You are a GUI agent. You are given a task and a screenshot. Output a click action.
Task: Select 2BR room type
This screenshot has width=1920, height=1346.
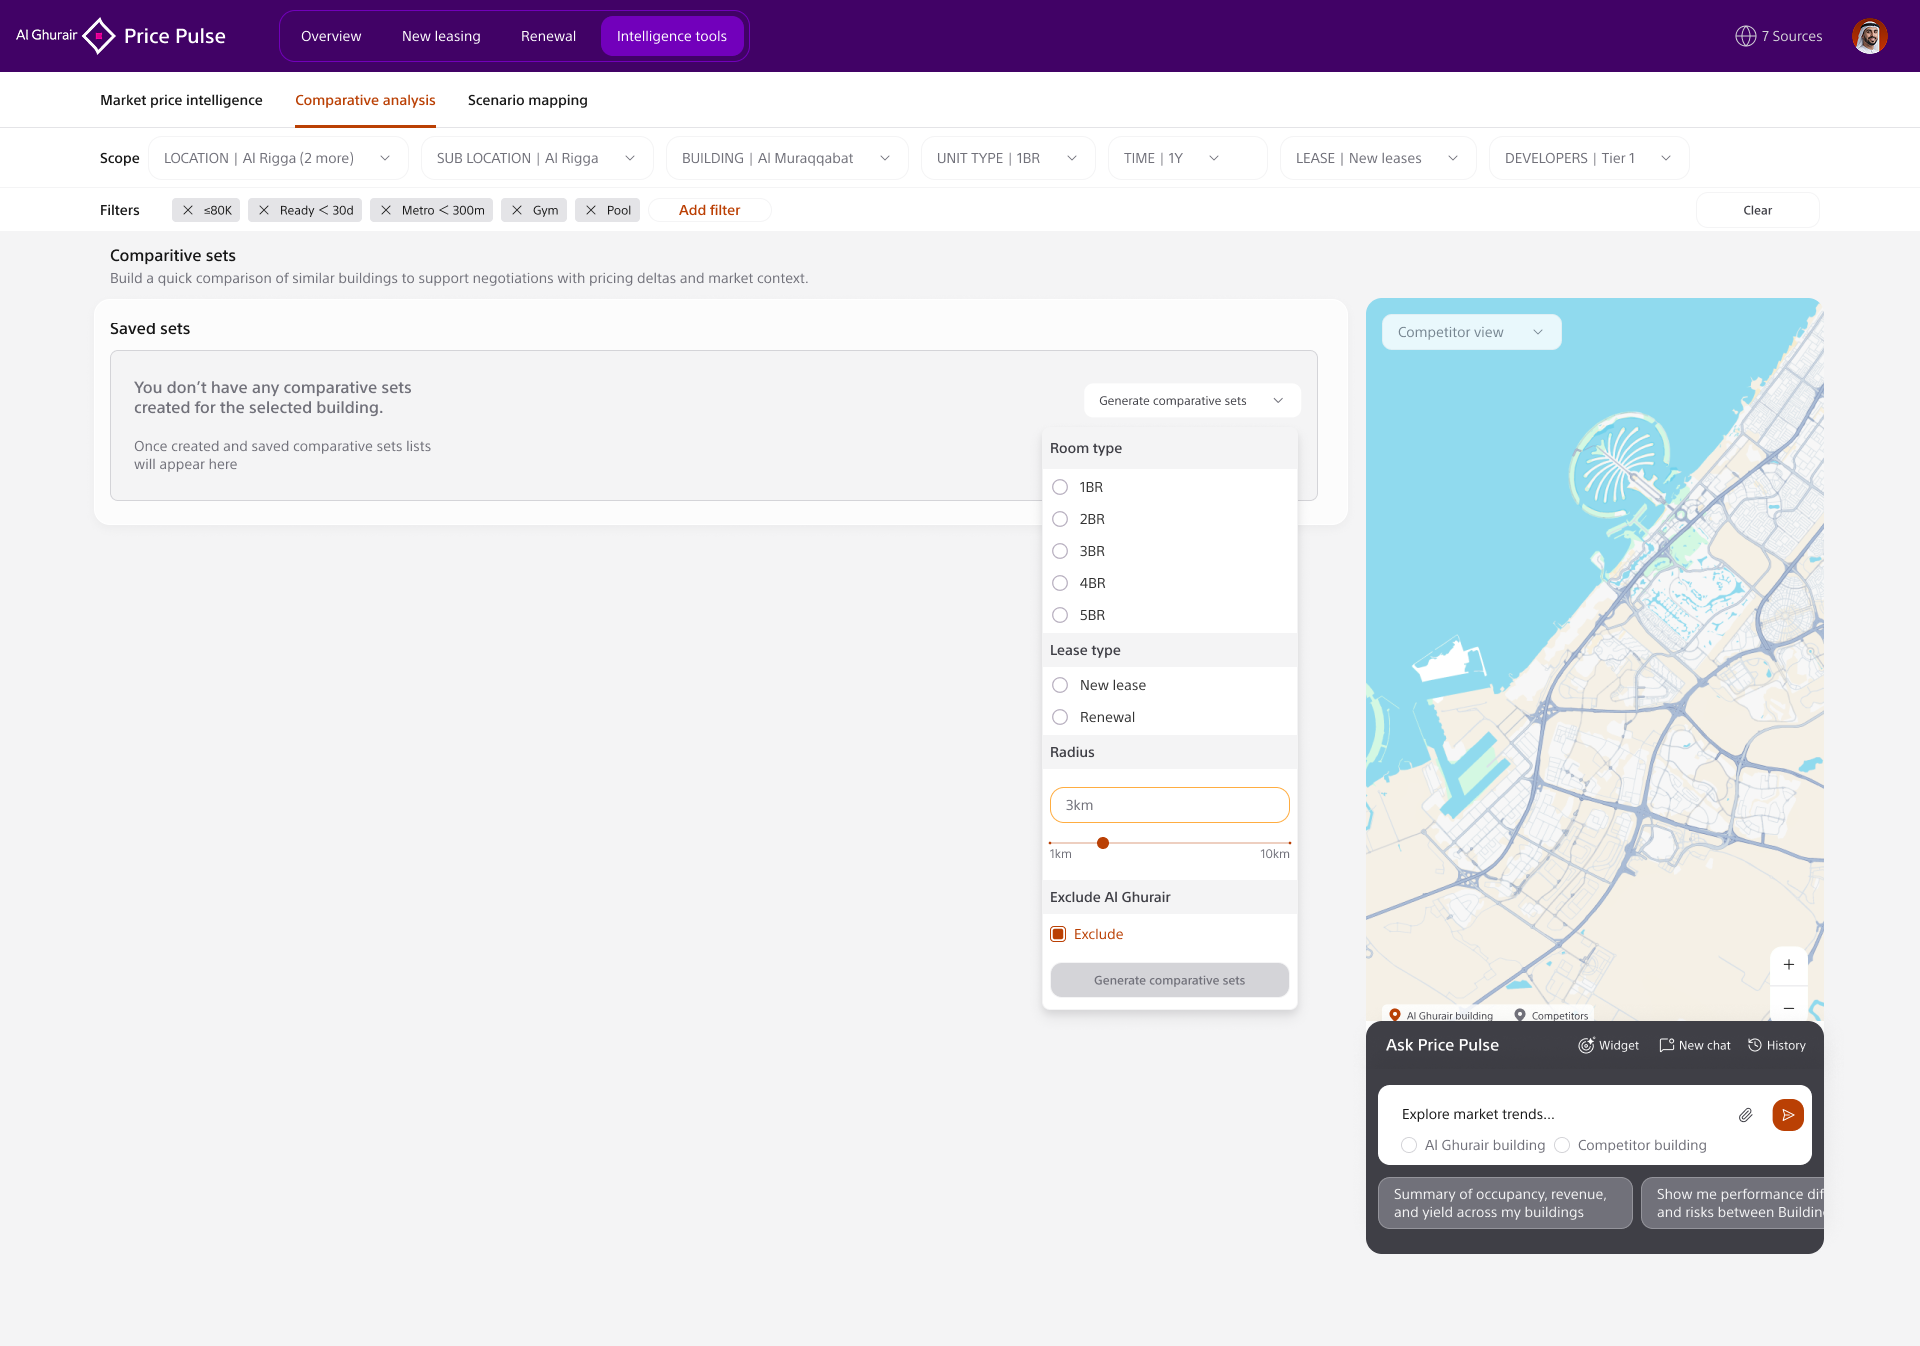tap(1060, 519)
